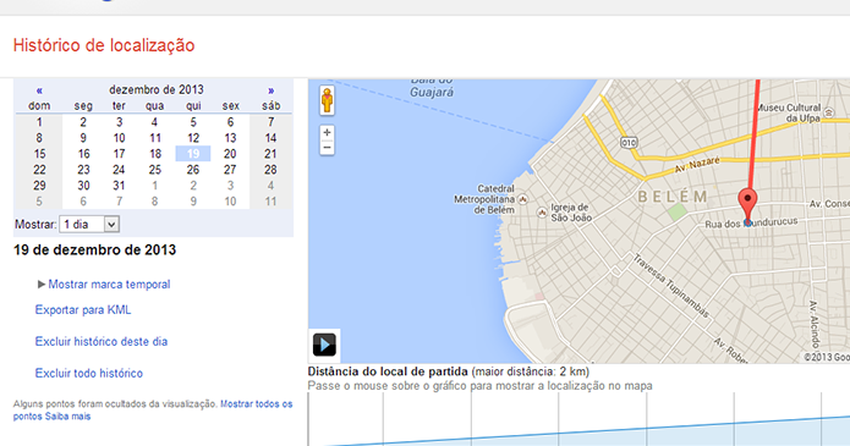850x446 pixels.
Task: Select December 12 in calendar
Action: pos(193,138)
